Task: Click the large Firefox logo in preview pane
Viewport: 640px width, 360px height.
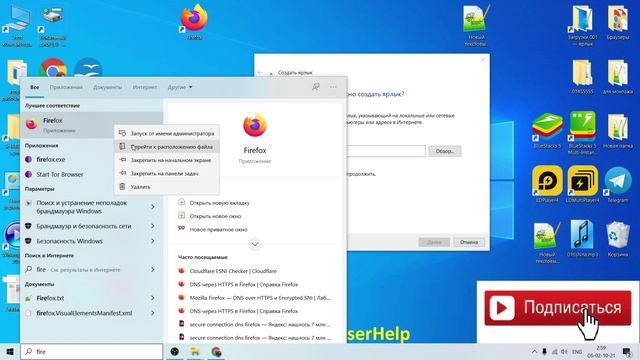Action: point(255,125)
